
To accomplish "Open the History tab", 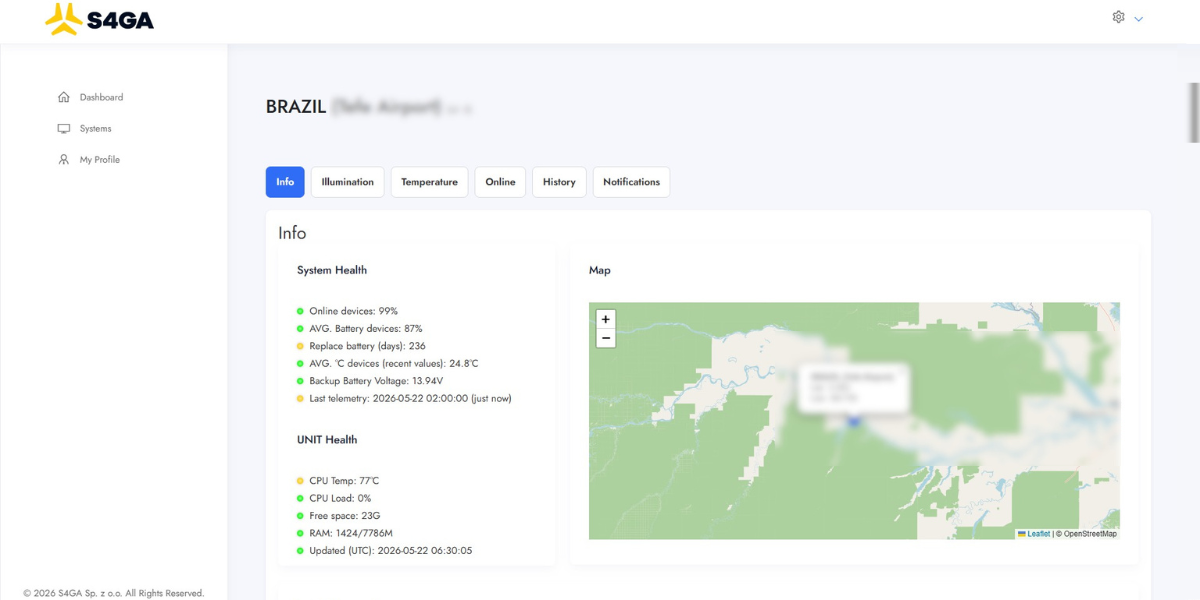I will click(559, 182).
